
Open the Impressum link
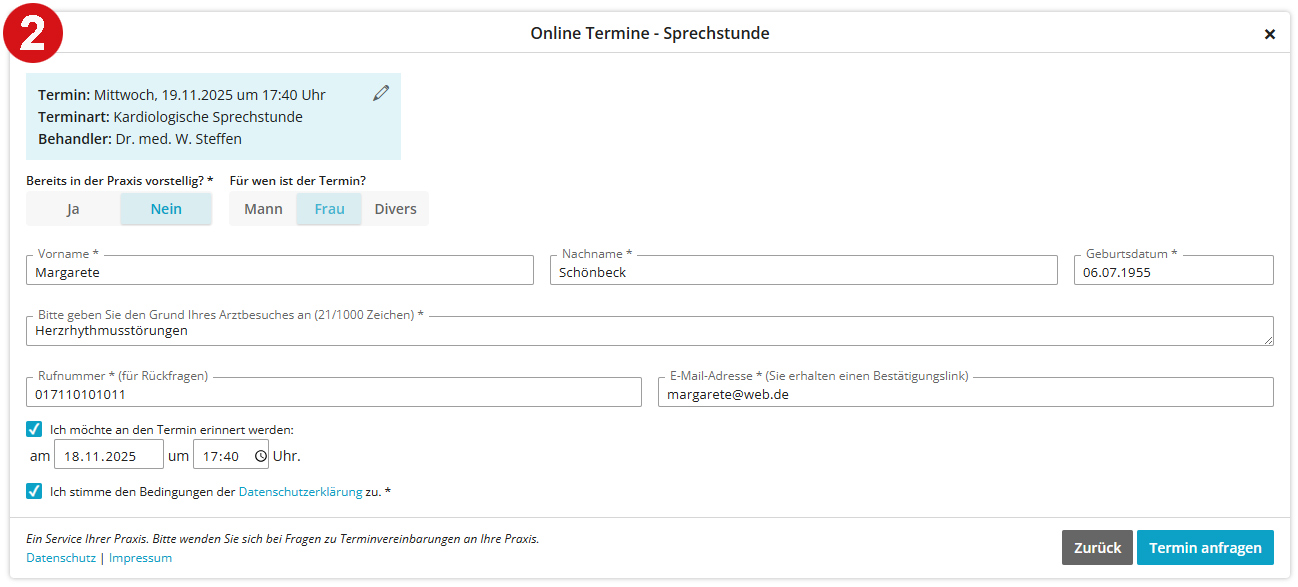tap(139, 557)
